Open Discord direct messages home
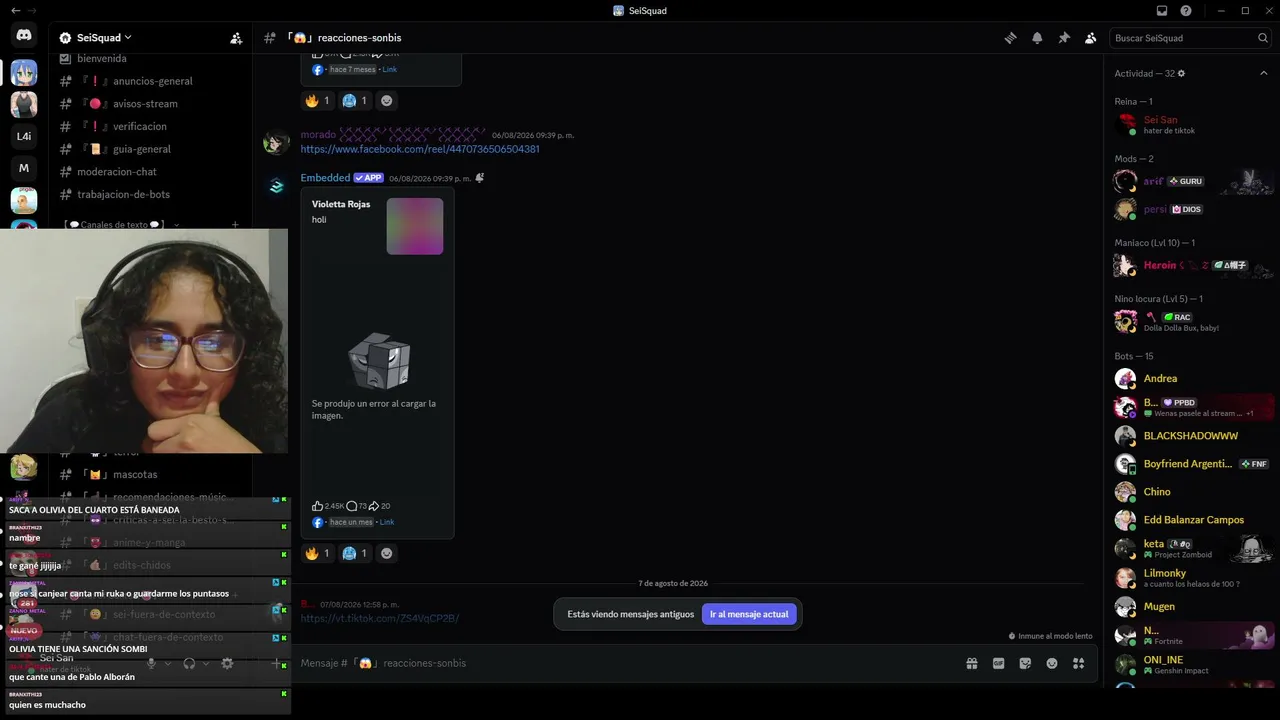 (x=24, y=35)
